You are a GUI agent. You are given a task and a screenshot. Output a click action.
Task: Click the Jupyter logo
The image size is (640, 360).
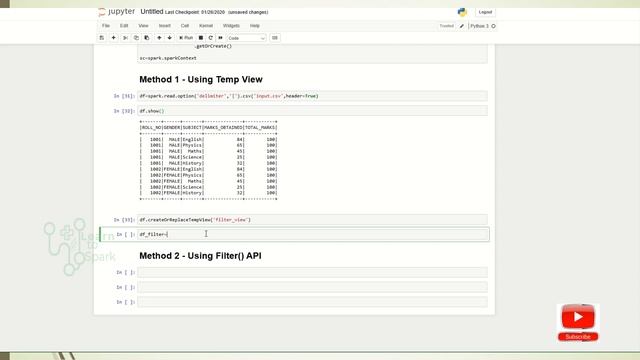[x=117, y=12]
